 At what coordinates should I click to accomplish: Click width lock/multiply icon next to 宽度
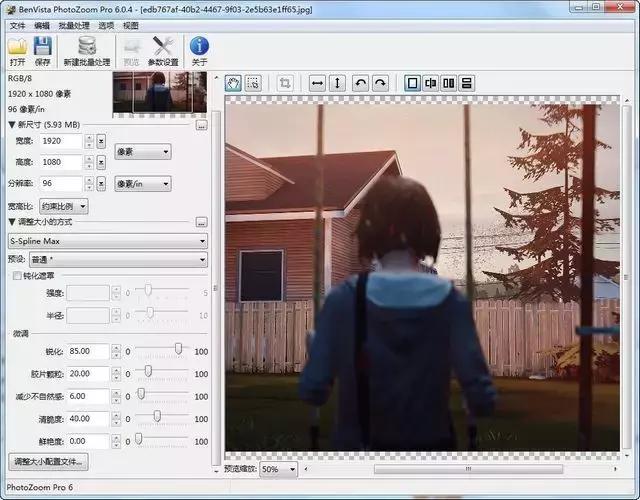click(101, 141)
